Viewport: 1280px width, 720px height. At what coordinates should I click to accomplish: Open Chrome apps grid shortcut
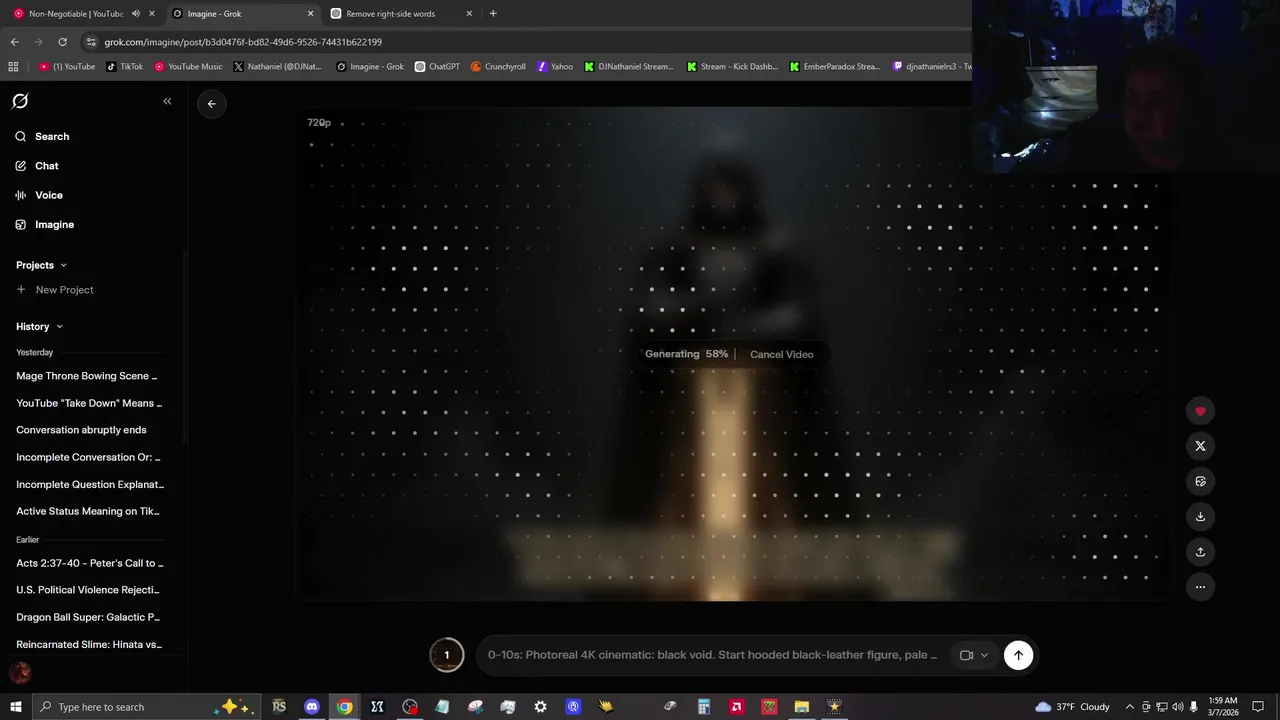(13, 67)
